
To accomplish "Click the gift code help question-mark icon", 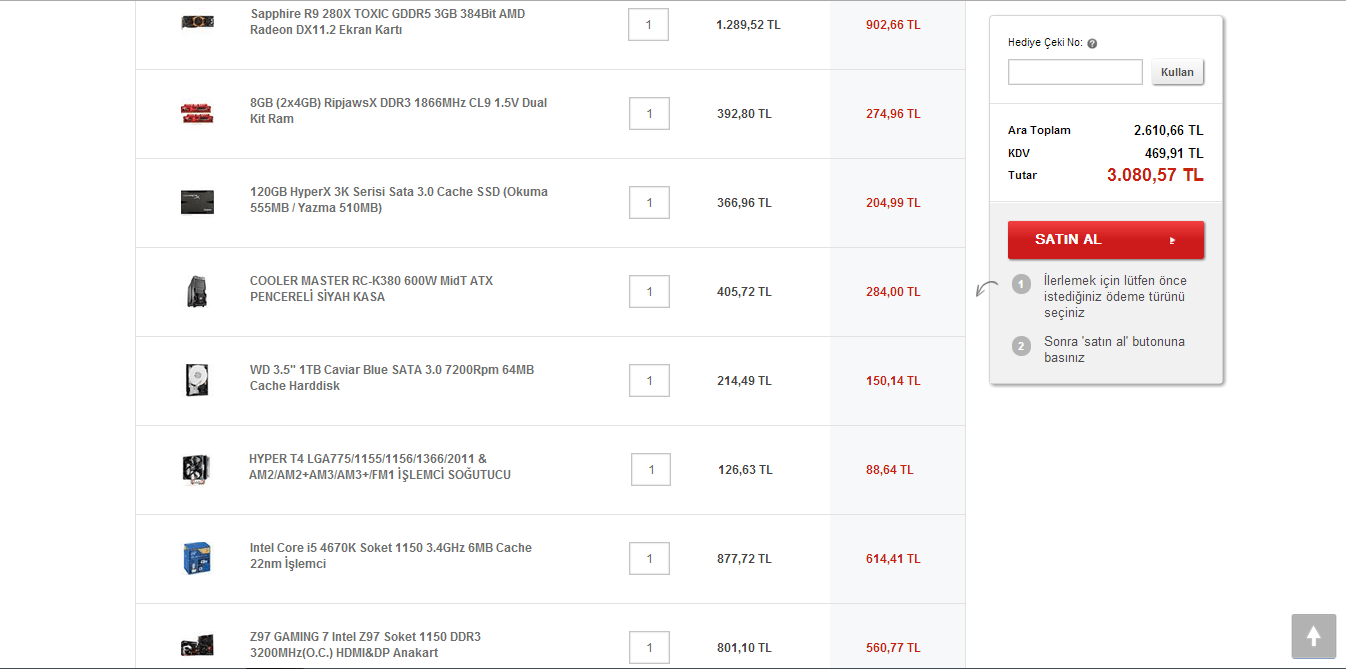I will [x=1092, y=44].
